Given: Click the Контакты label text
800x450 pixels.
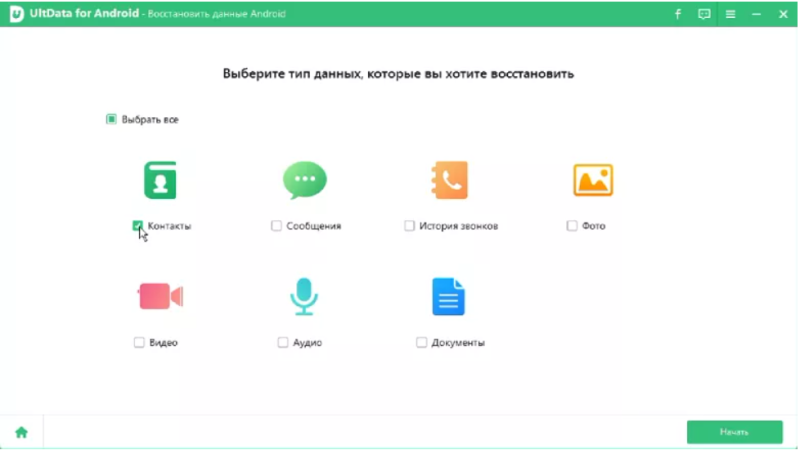Looking at the screenshot, I should tap(169, 226).
